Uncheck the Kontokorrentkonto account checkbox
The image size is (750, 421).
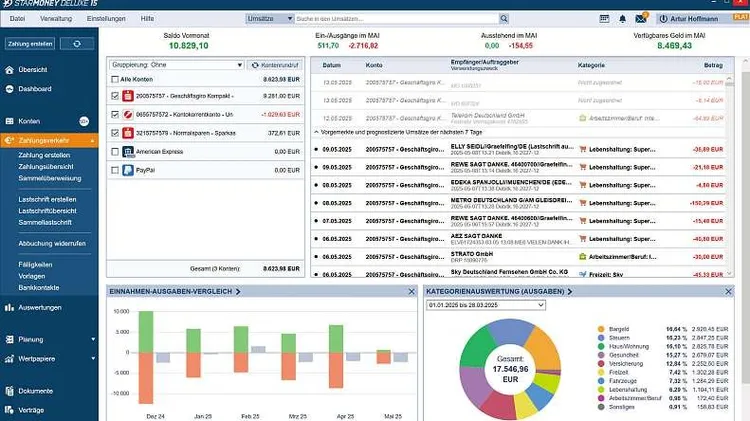(x=115, y=114)
